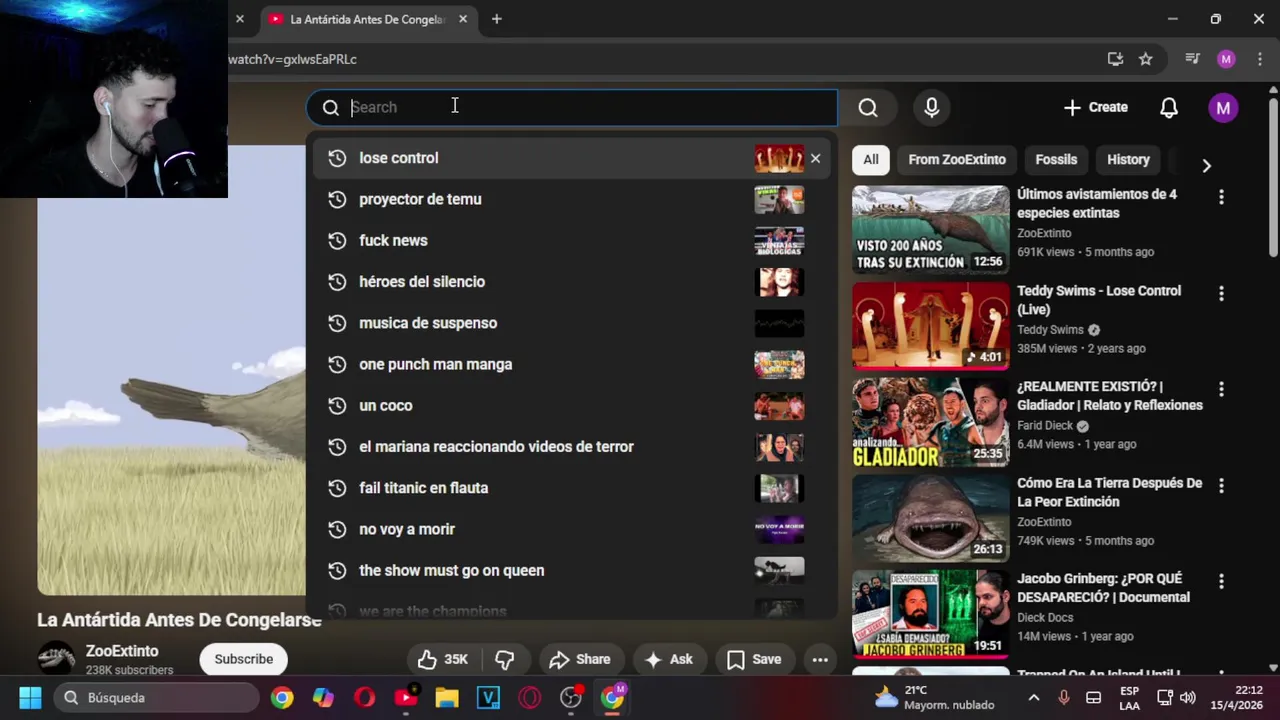Image resolution: width=1280 pixels, height=720 pixels.
Task: Choose the "héroes del silencio" suggestion
Action: click(571, 282)
